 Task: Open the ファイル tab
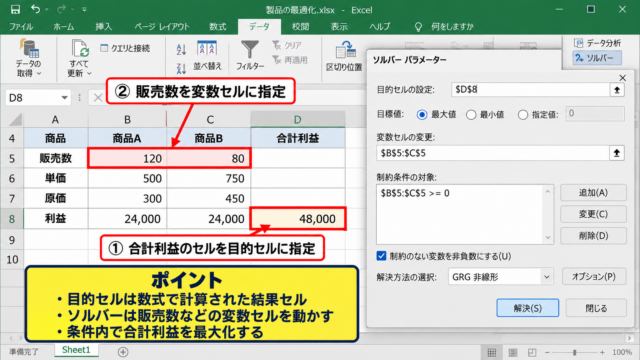[x=21, y=27]
